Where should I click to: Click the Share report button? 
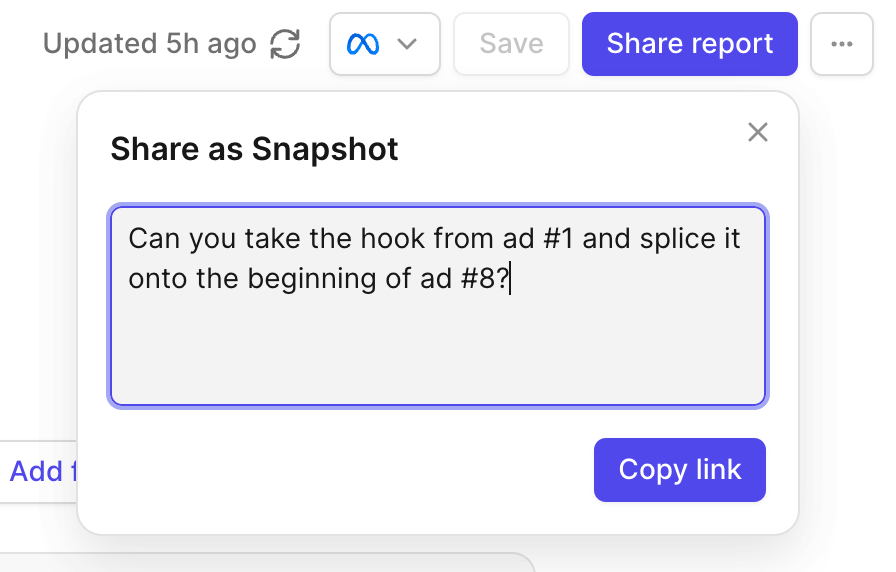pyautogui.click(x=690, y=44)
